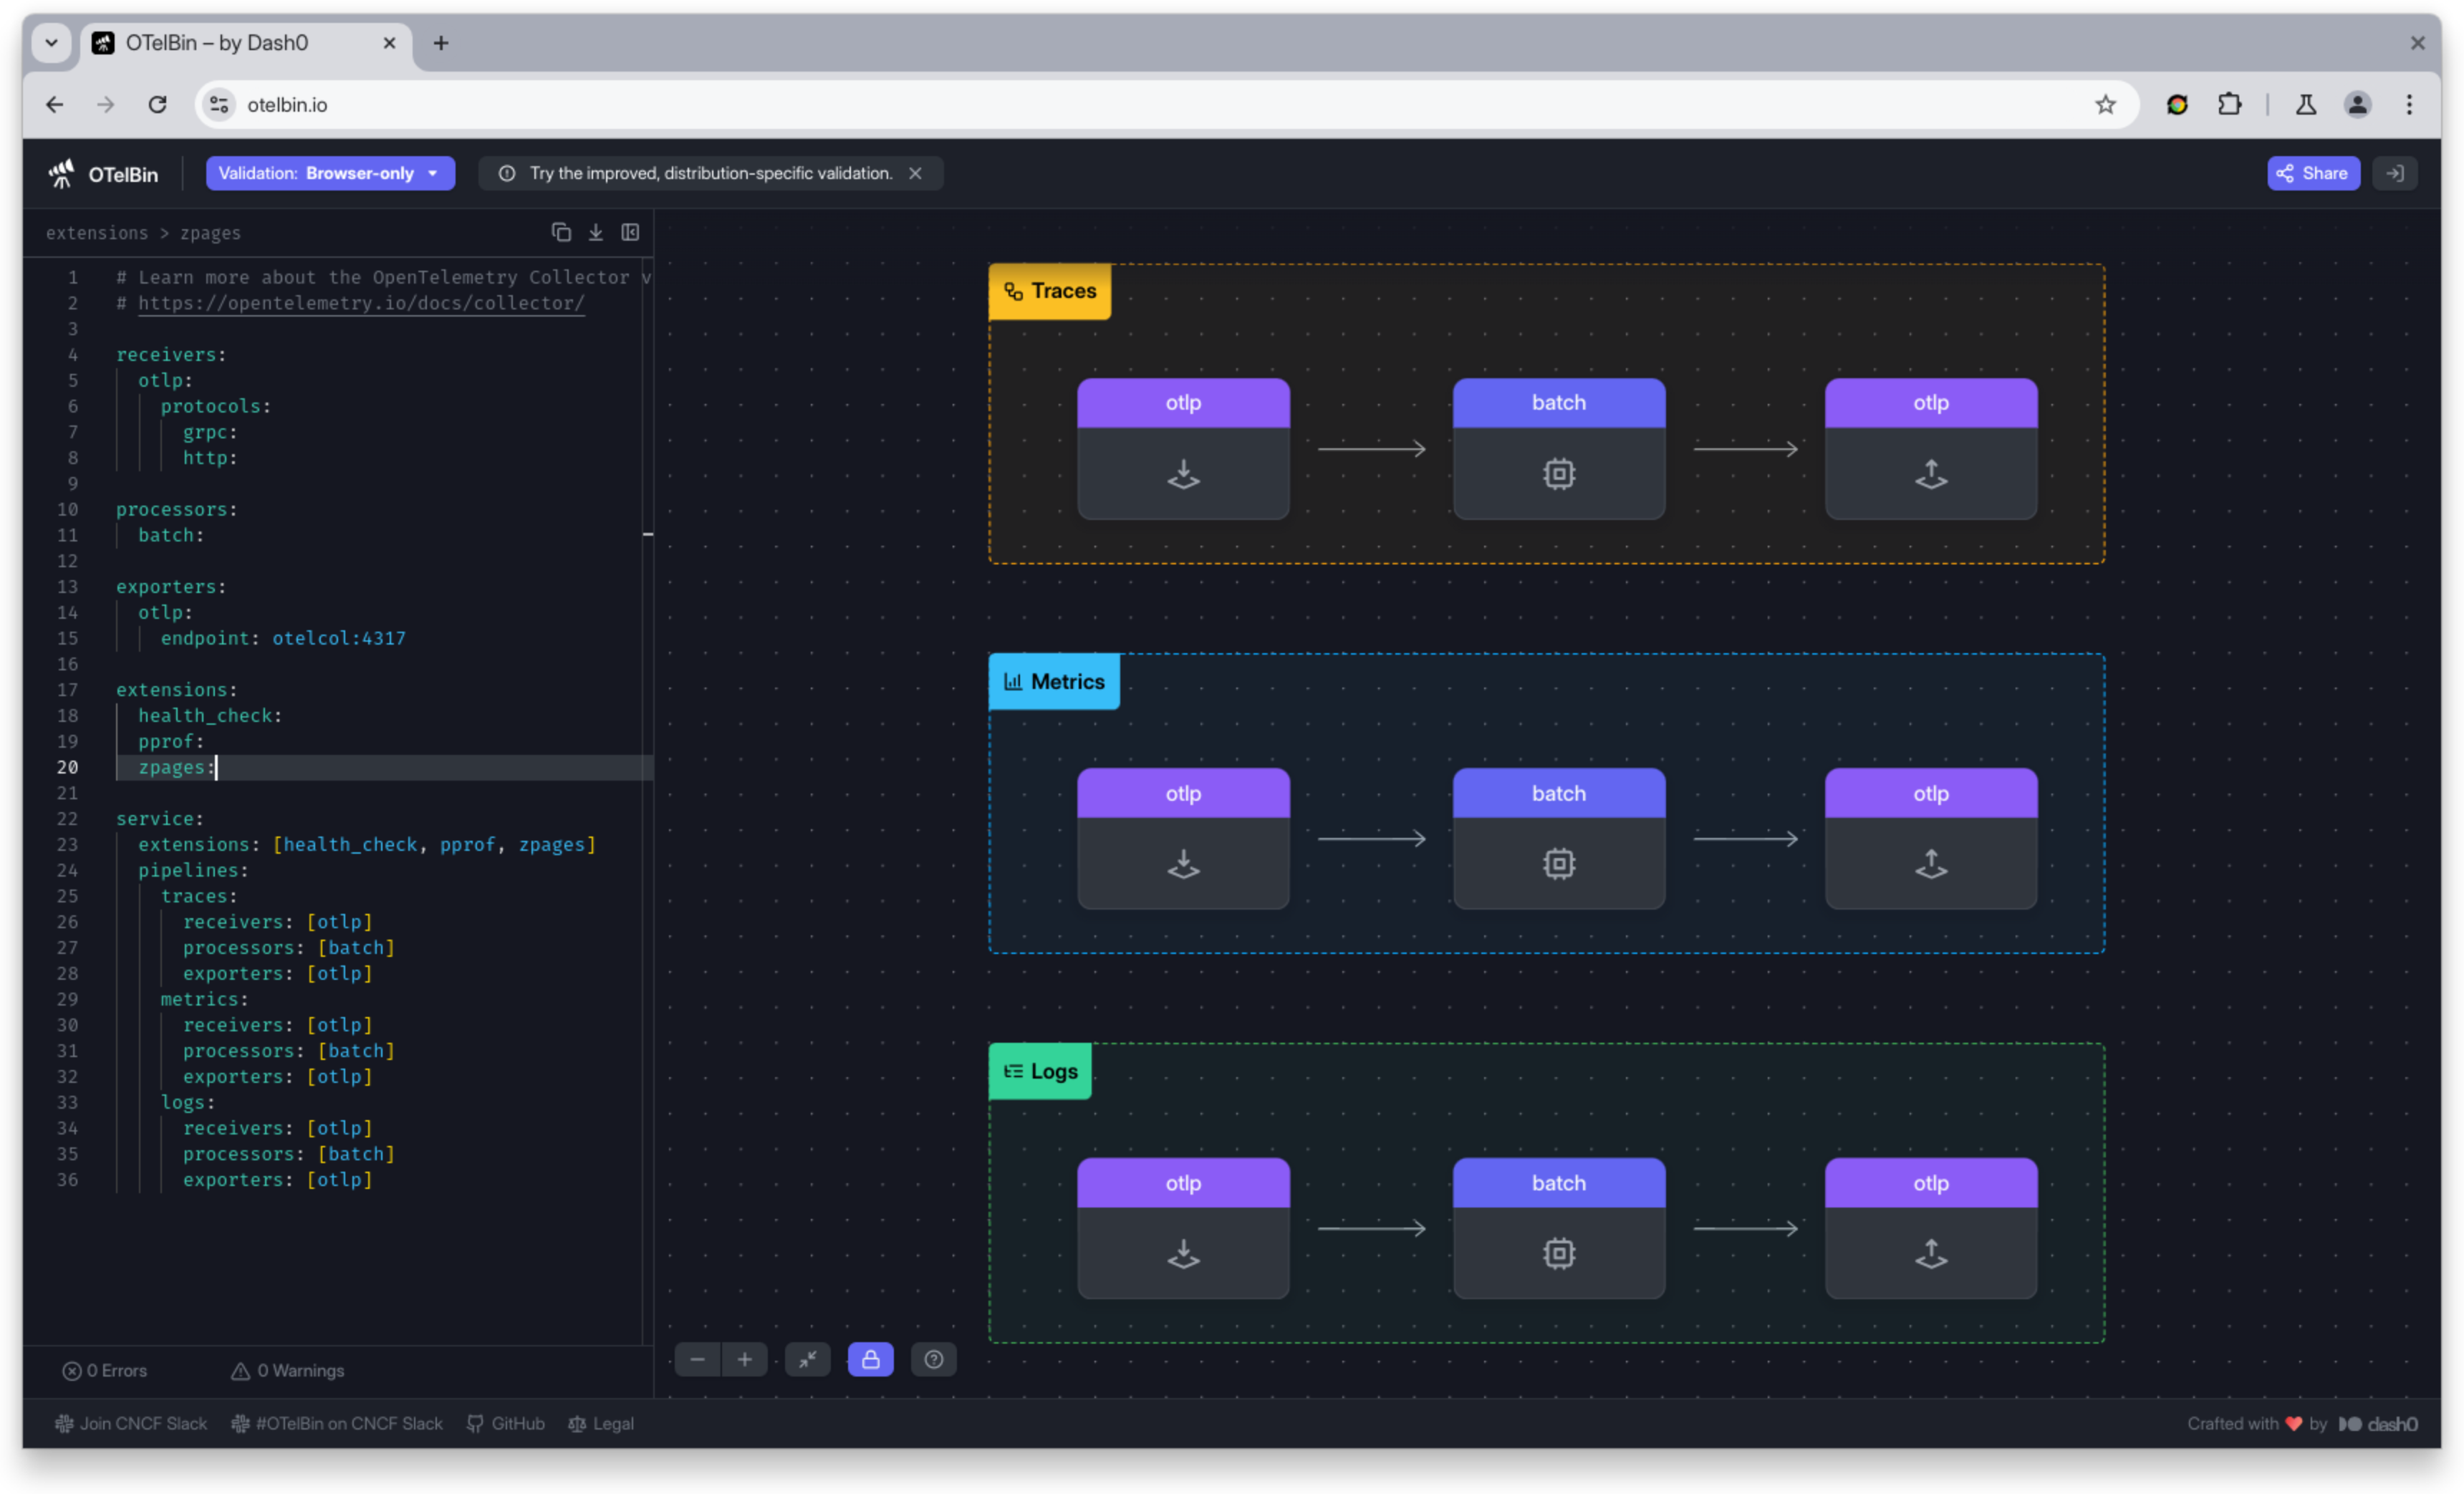This screenshot has height=1494, width=2464.
Task: Check the 0 Errors status indicator
Action: [104, 1370]
